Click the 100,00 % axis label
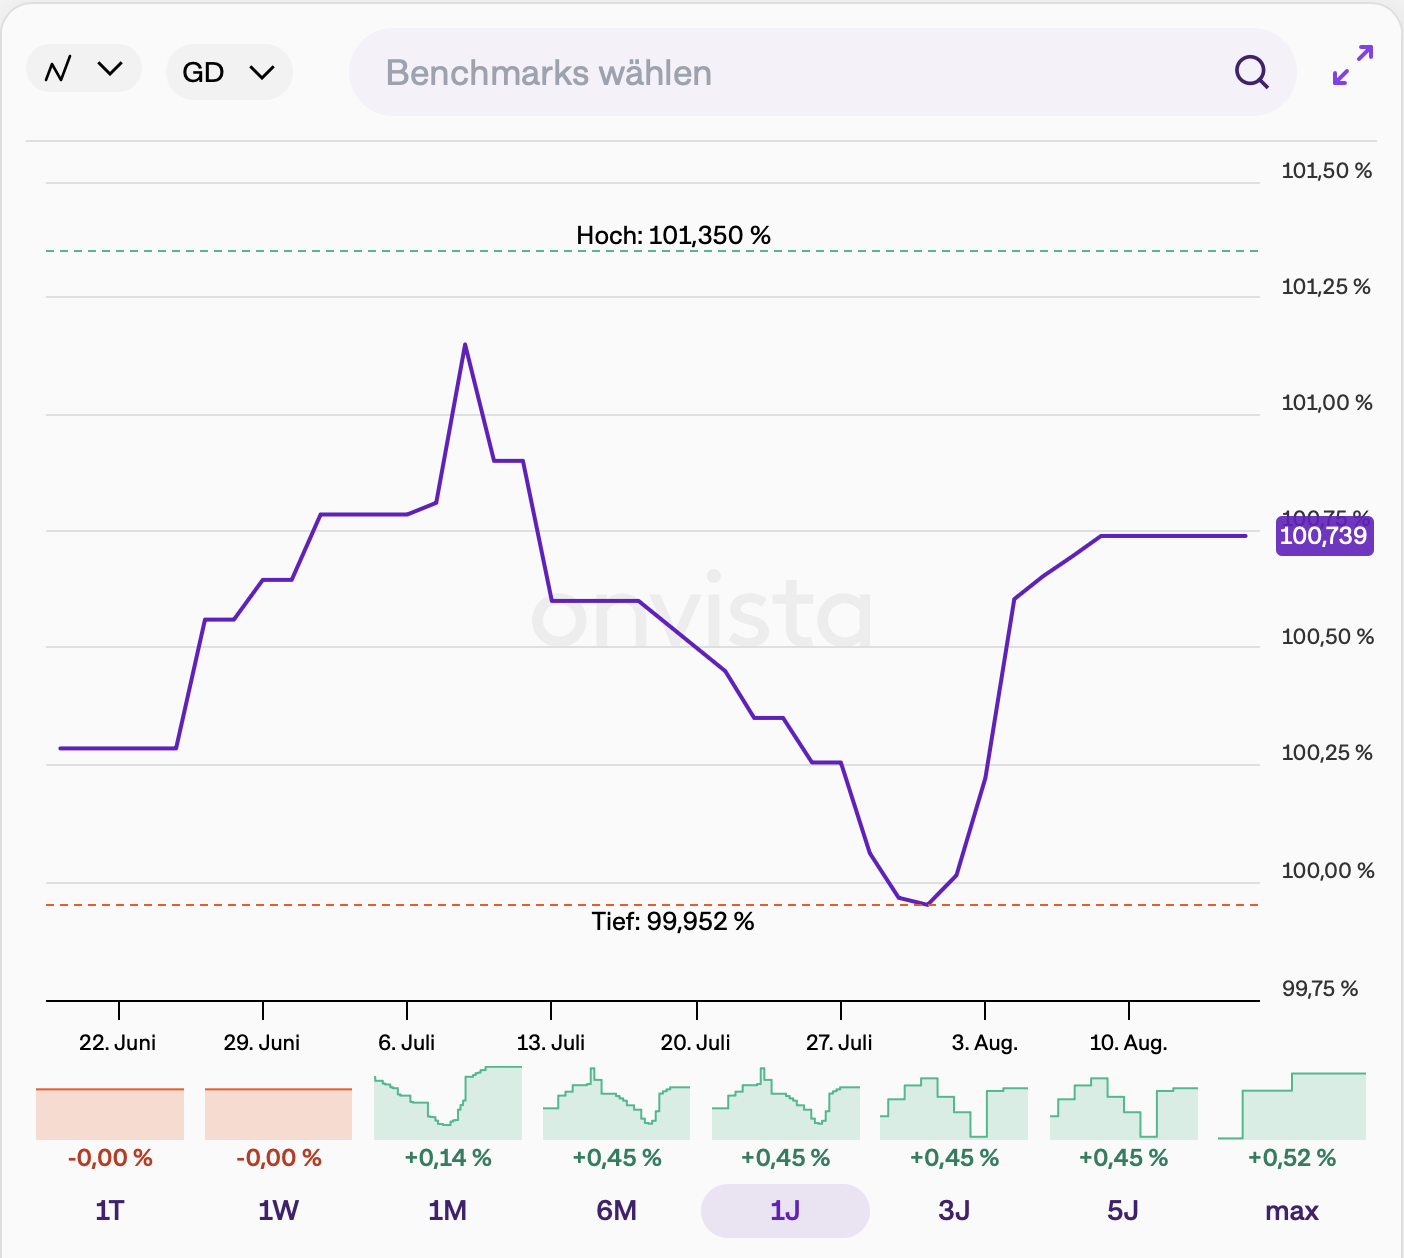The image size is (1404, 1258). (1328, 871)
